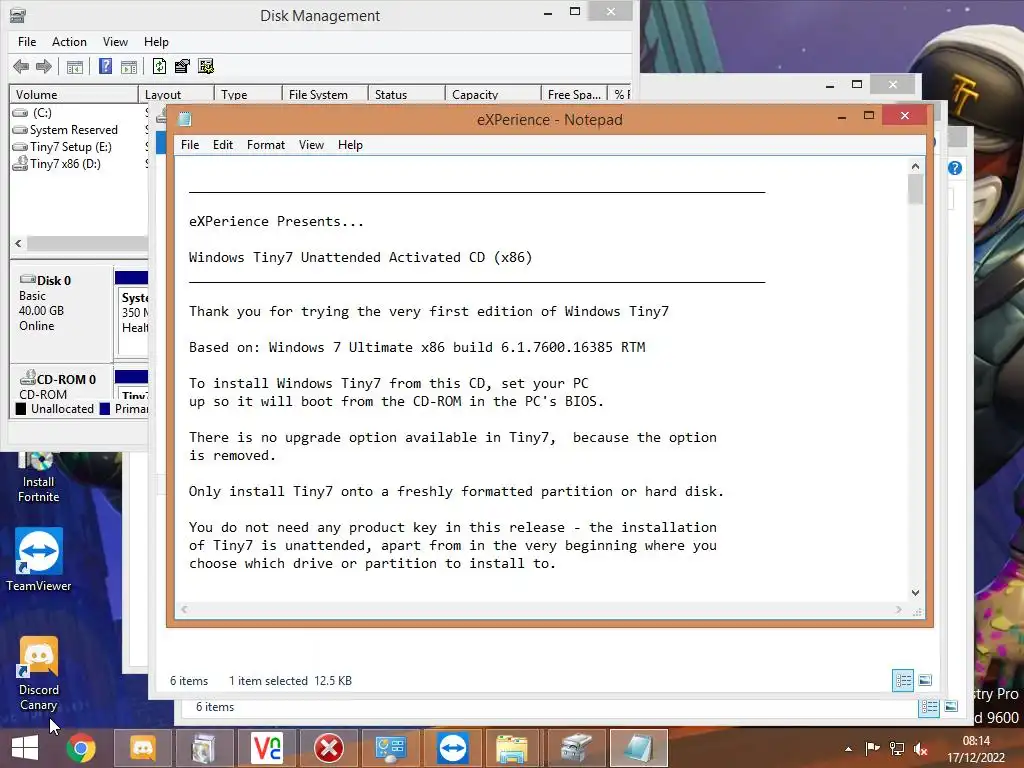Click the Notepad title bar icon
Image resolution: width=1024 pixels, height=768 pixels.
(x=185, y=119)
